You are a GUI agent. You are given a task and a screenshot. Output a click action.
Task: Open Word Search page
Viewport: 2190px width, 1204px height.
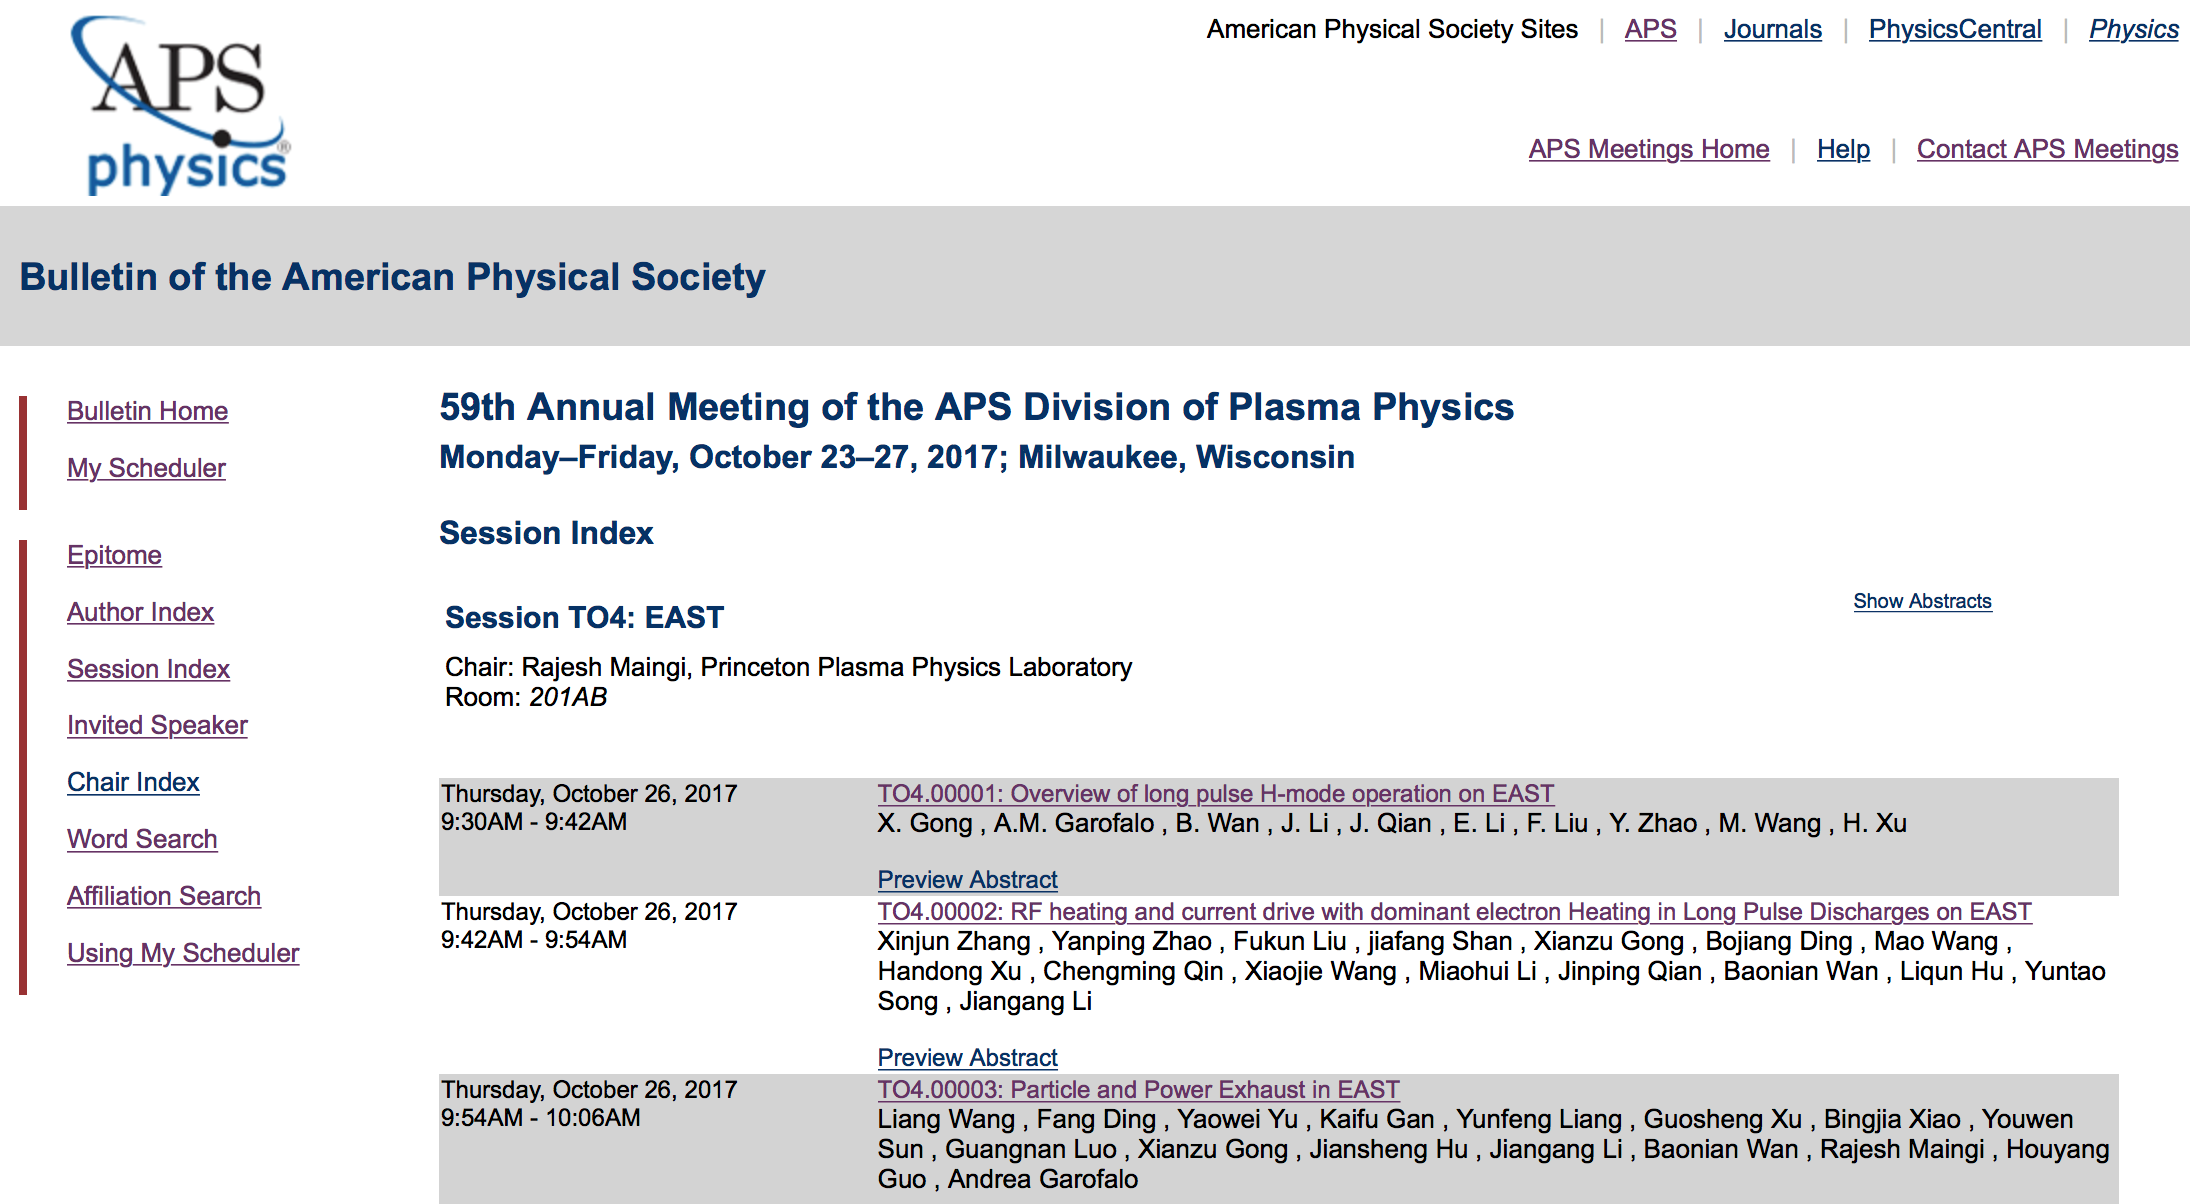(142, 839)
